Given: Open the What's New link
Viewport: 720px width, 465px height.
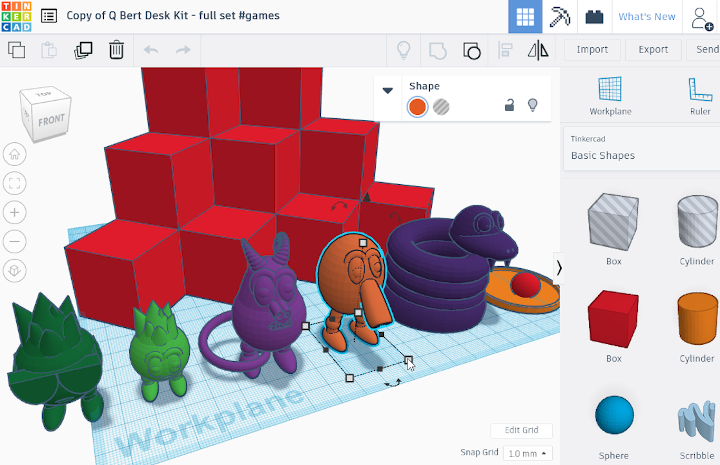Looking at the screenshot, I should pyautogui.click(x=647, y=17).
